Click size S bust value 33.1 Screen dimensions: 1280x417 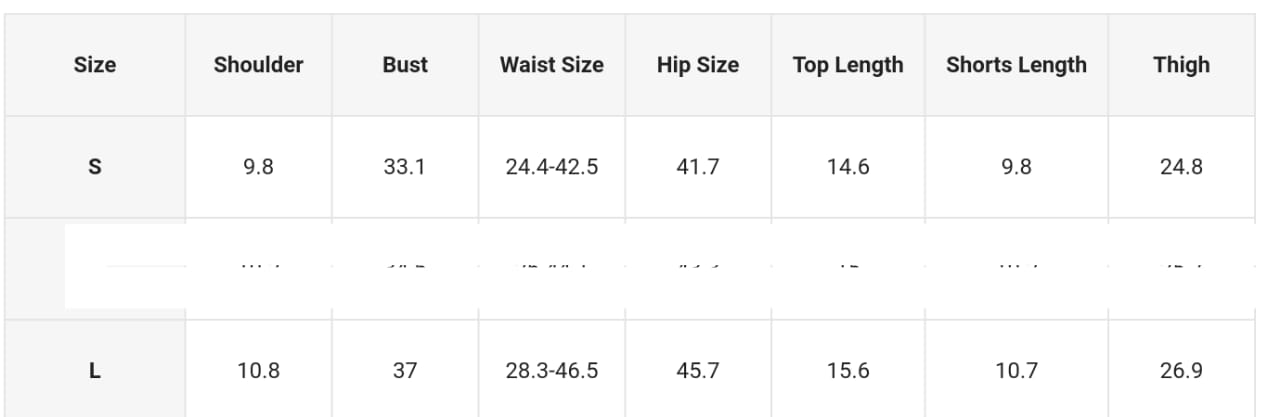(x=405, y=167)
